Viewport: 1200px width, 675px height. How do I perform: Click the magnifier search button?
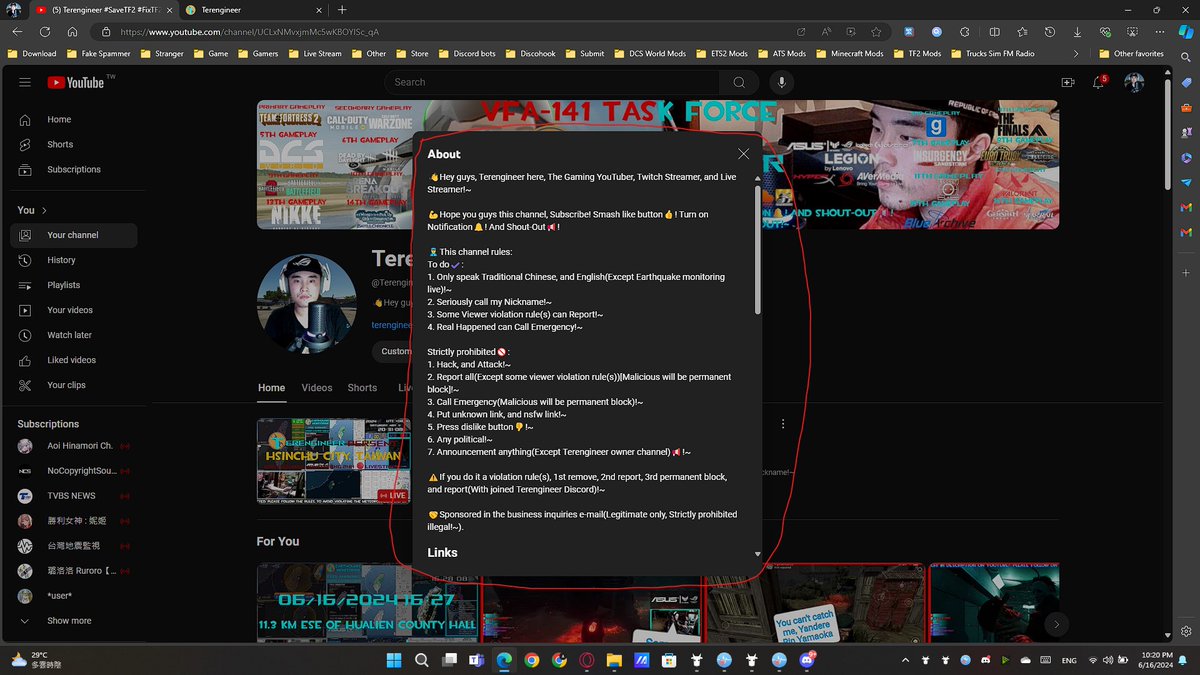[x=739, y=82]
